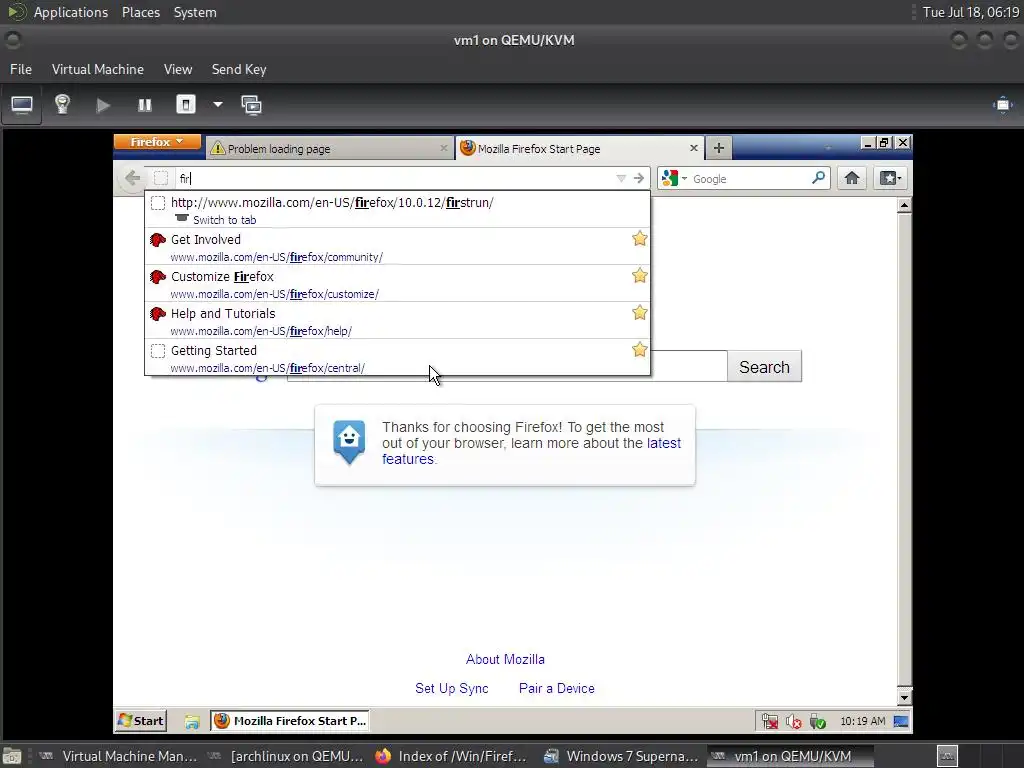Click show desktop icon beside guest clock

click(901, 721)
